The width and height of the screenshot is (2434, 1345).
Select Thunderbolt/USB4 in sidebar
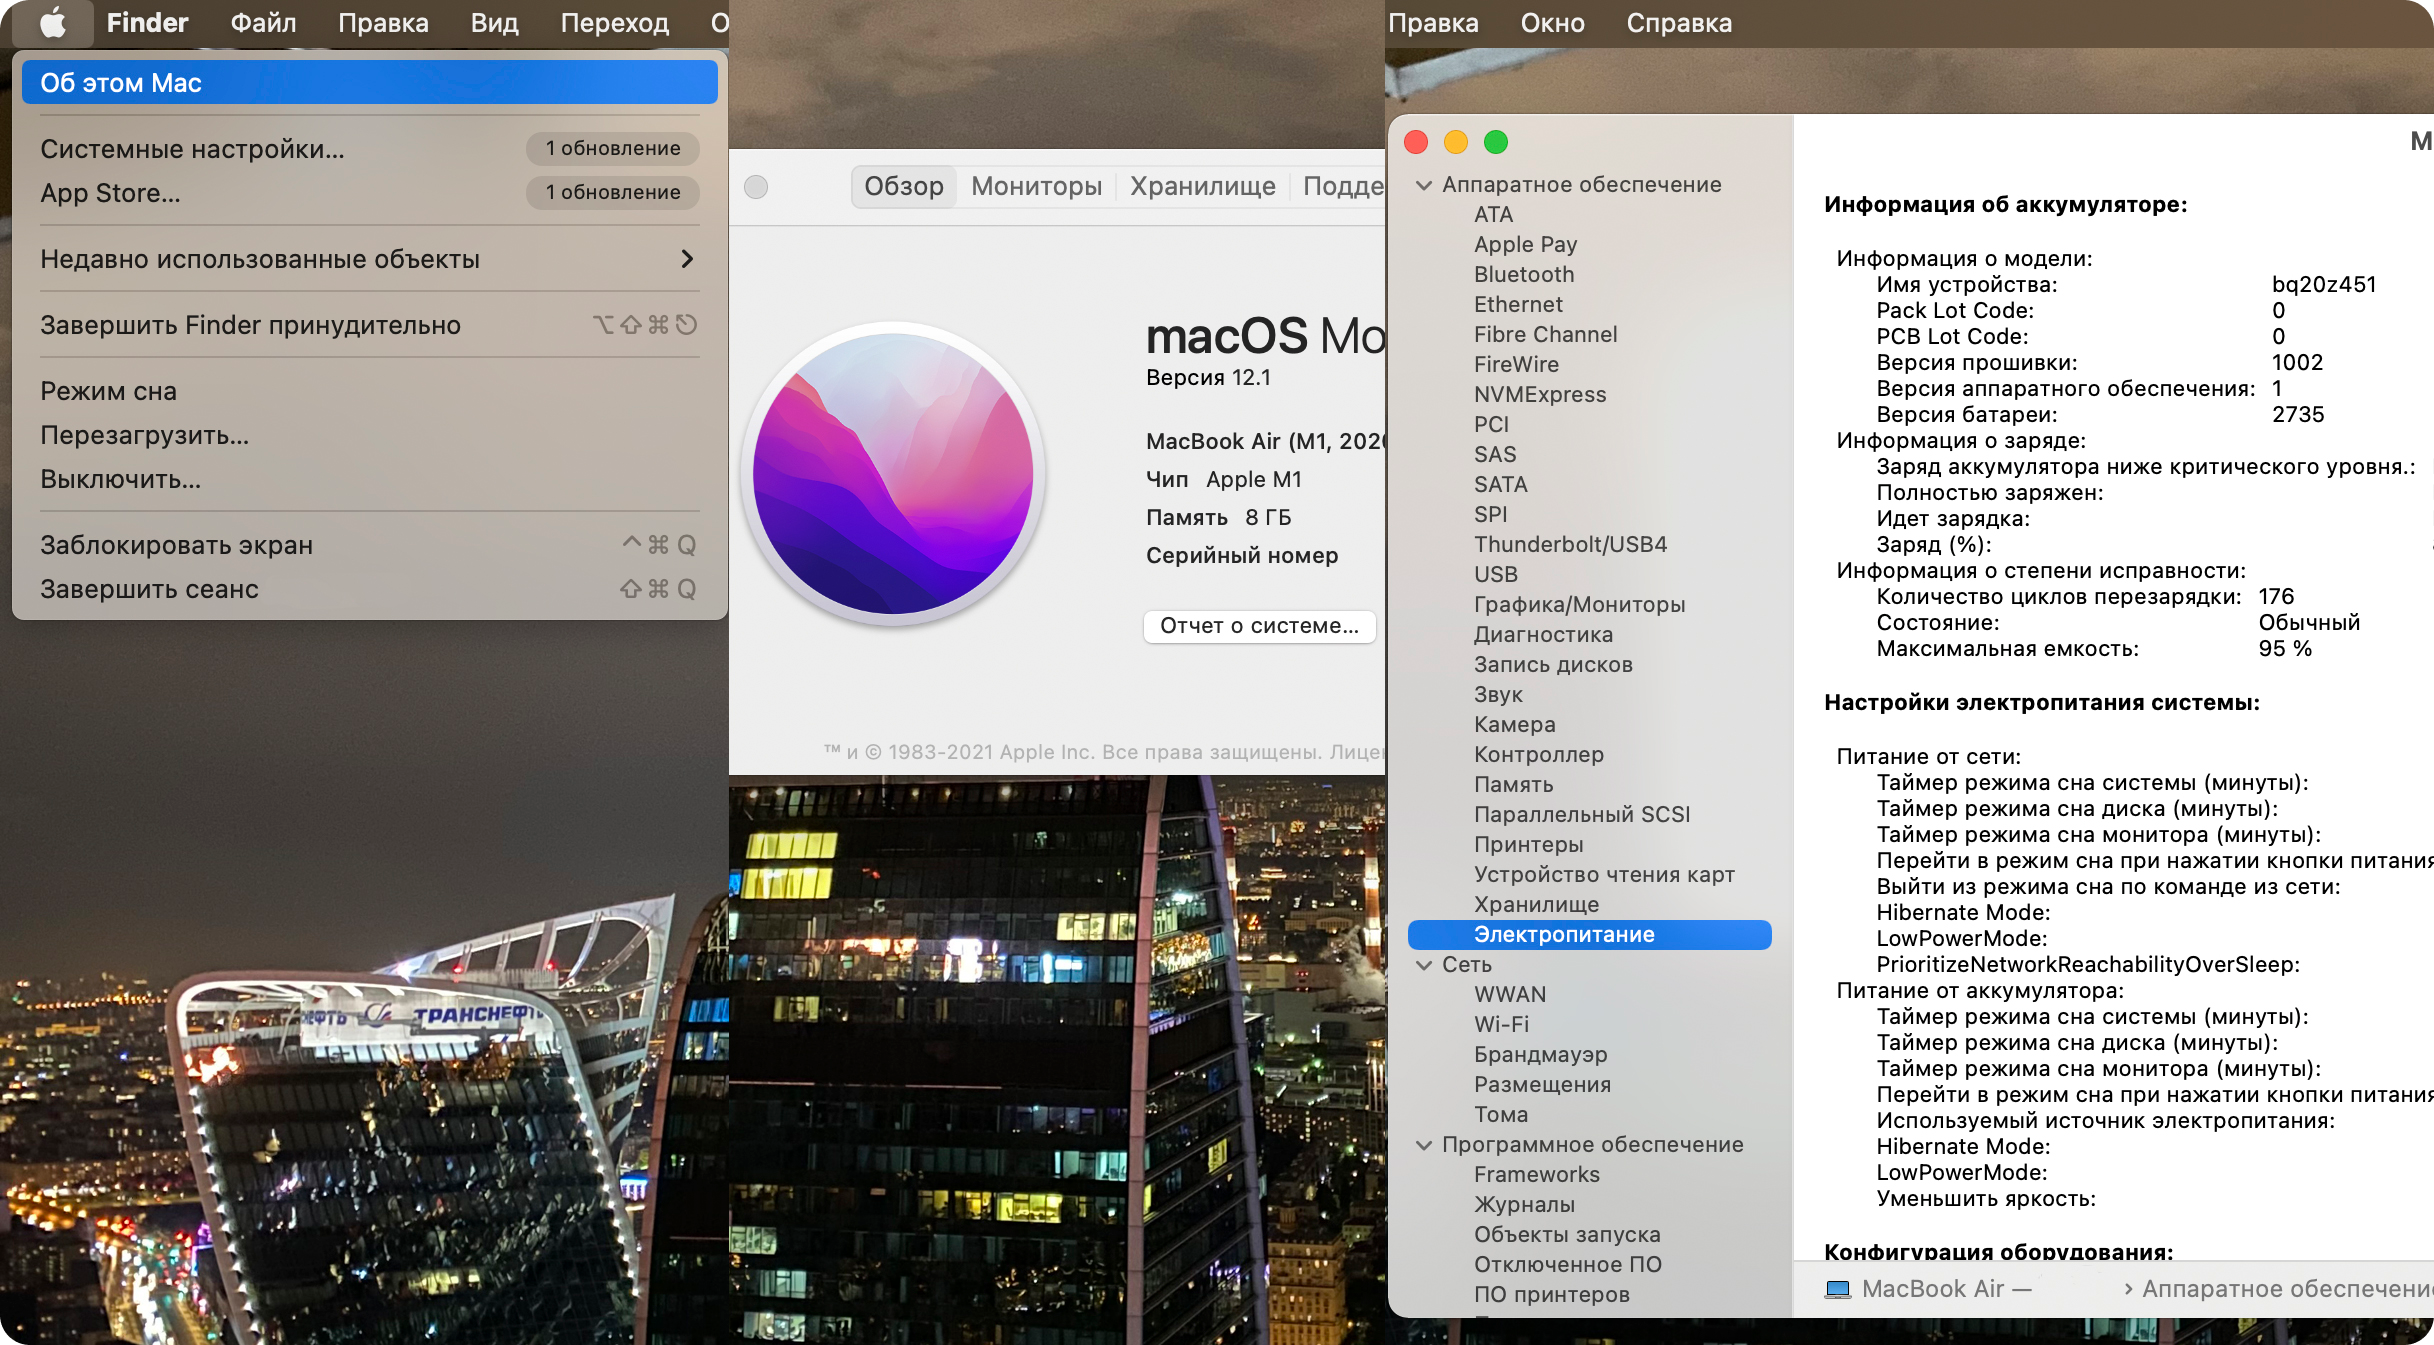click(1570, 545)
